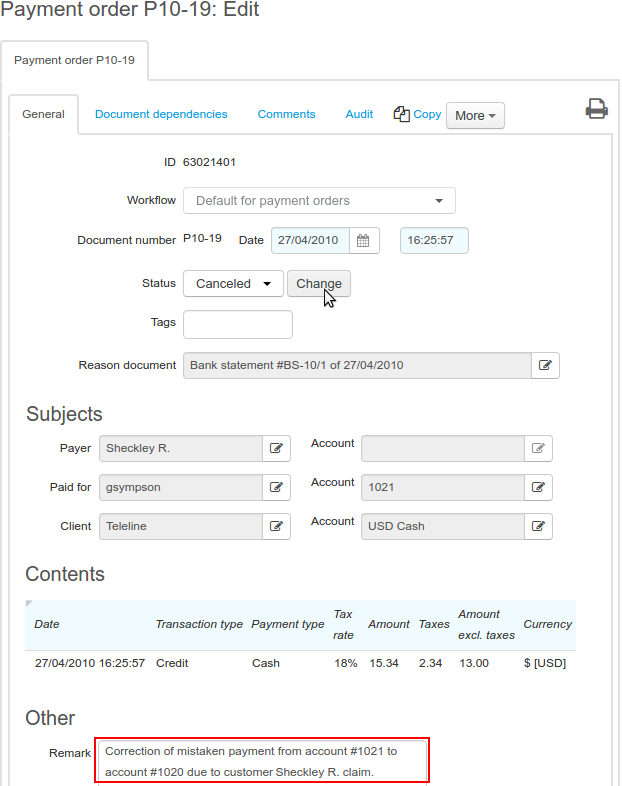The height and width of the screenshot is (786, 622).
Task: Click the Credit transaction type cell
Action: 172,664
